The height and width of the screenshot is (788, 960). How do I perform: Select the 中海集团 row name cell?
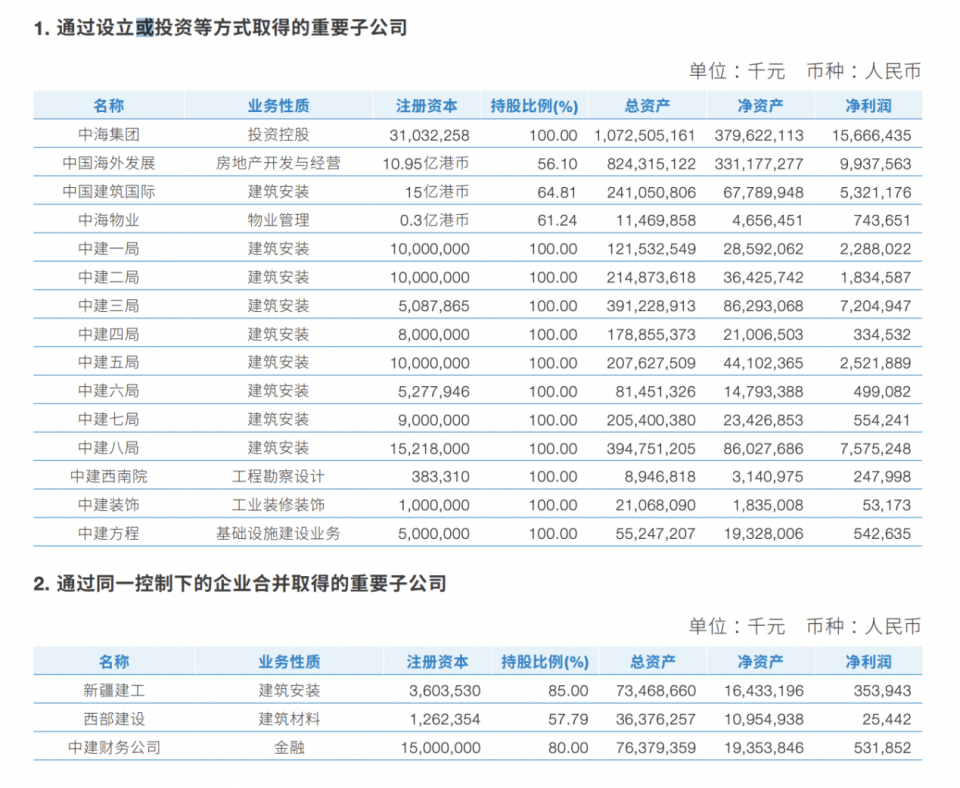108,135
